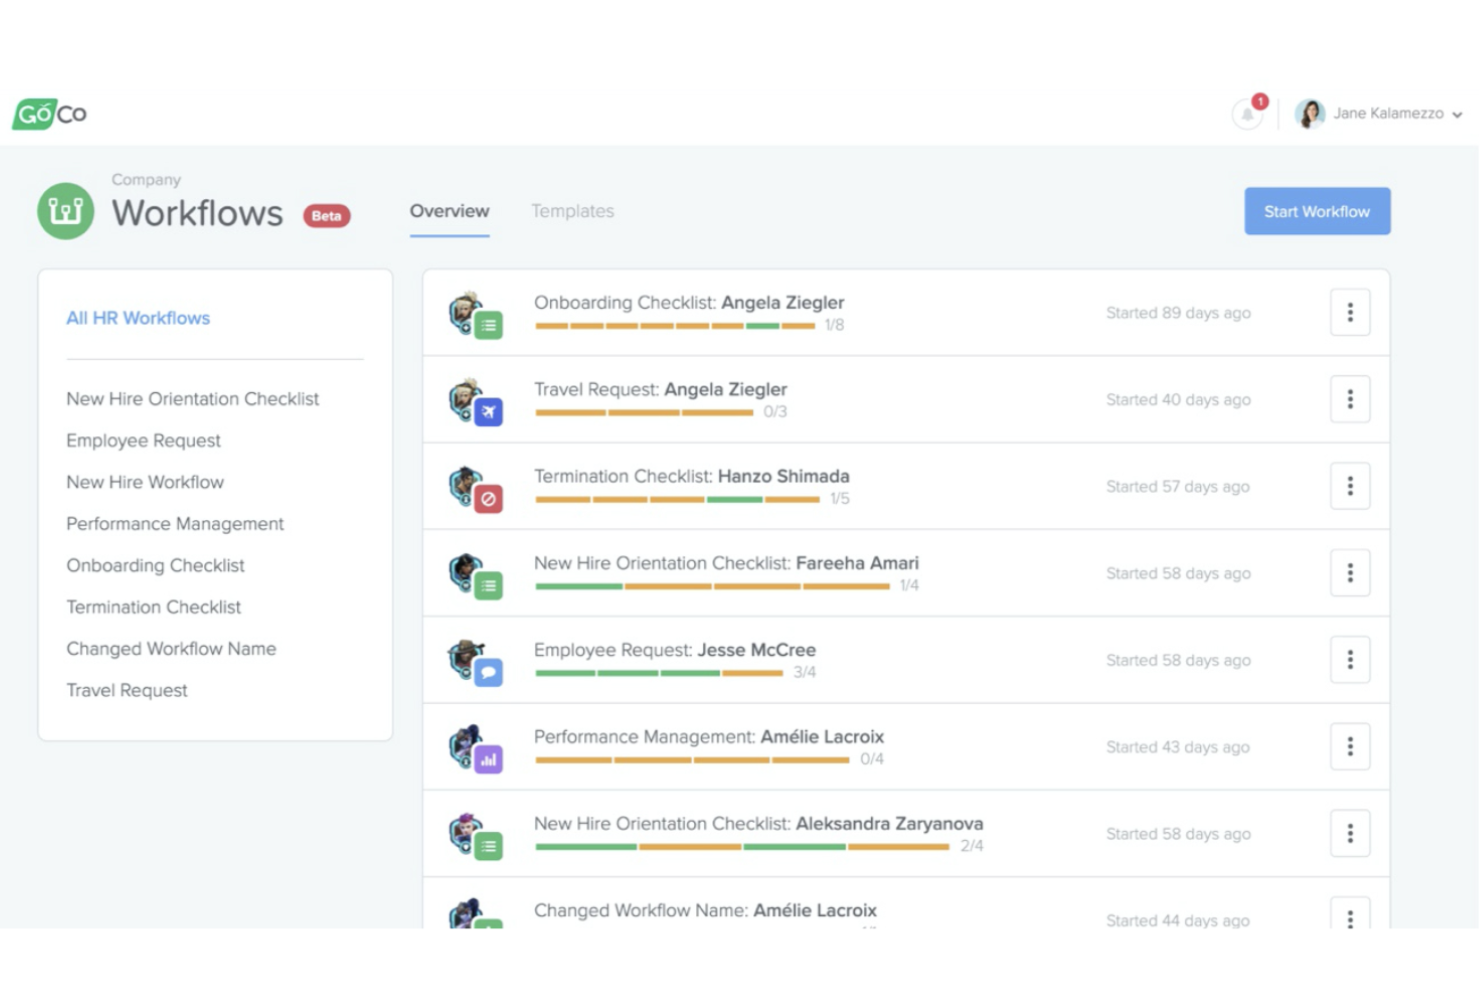Expand options for Aleksandra Zaryanova's workflow
Viewport: 1480px width, 987px height.
coord(1349,834)
